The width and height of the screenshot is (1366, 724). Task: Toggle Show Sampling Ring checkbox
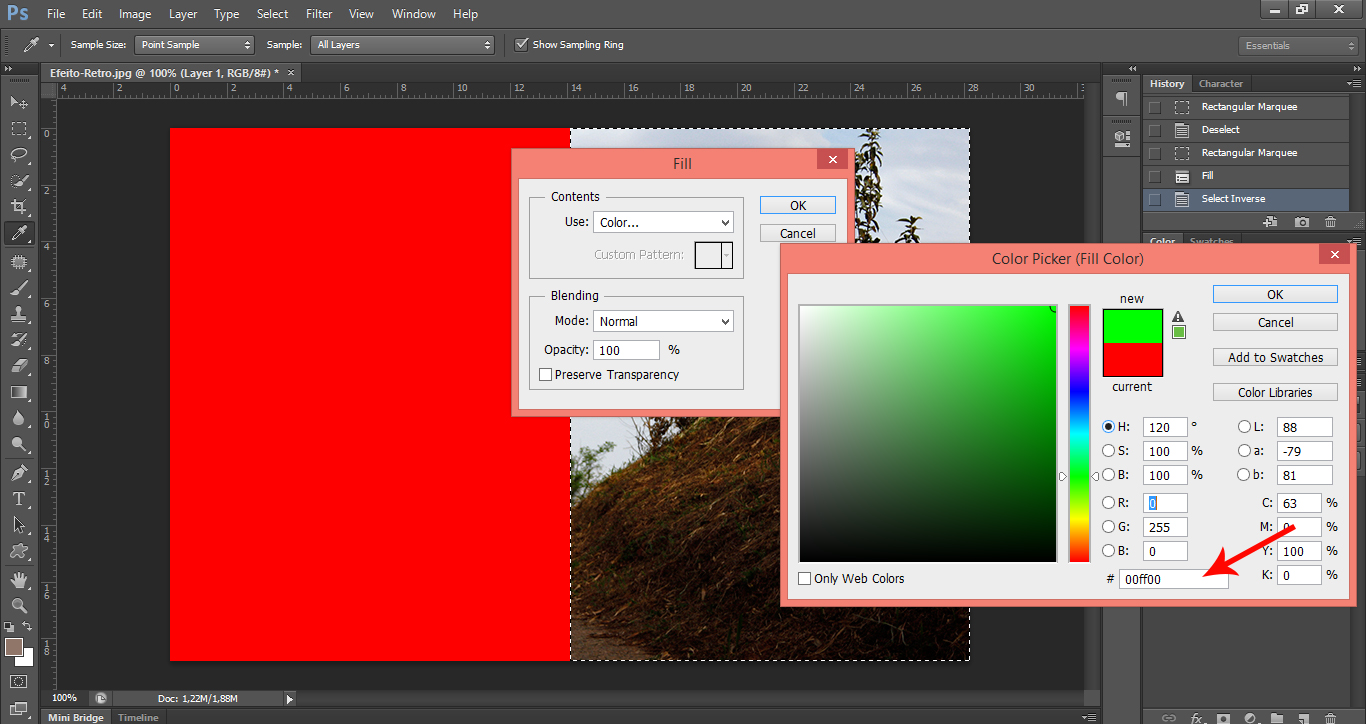(521, 45)
